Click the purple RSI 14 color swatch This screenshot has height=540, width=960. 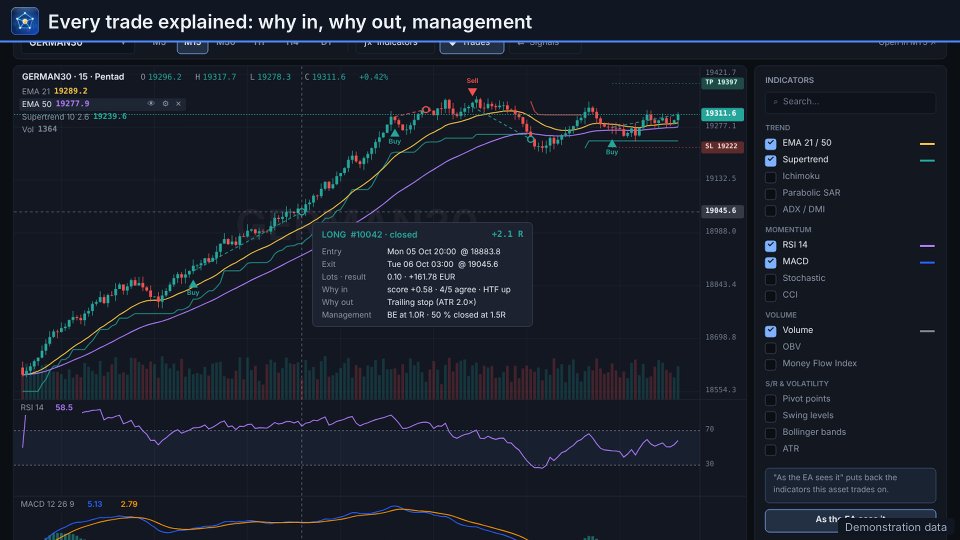pos(927,246)
